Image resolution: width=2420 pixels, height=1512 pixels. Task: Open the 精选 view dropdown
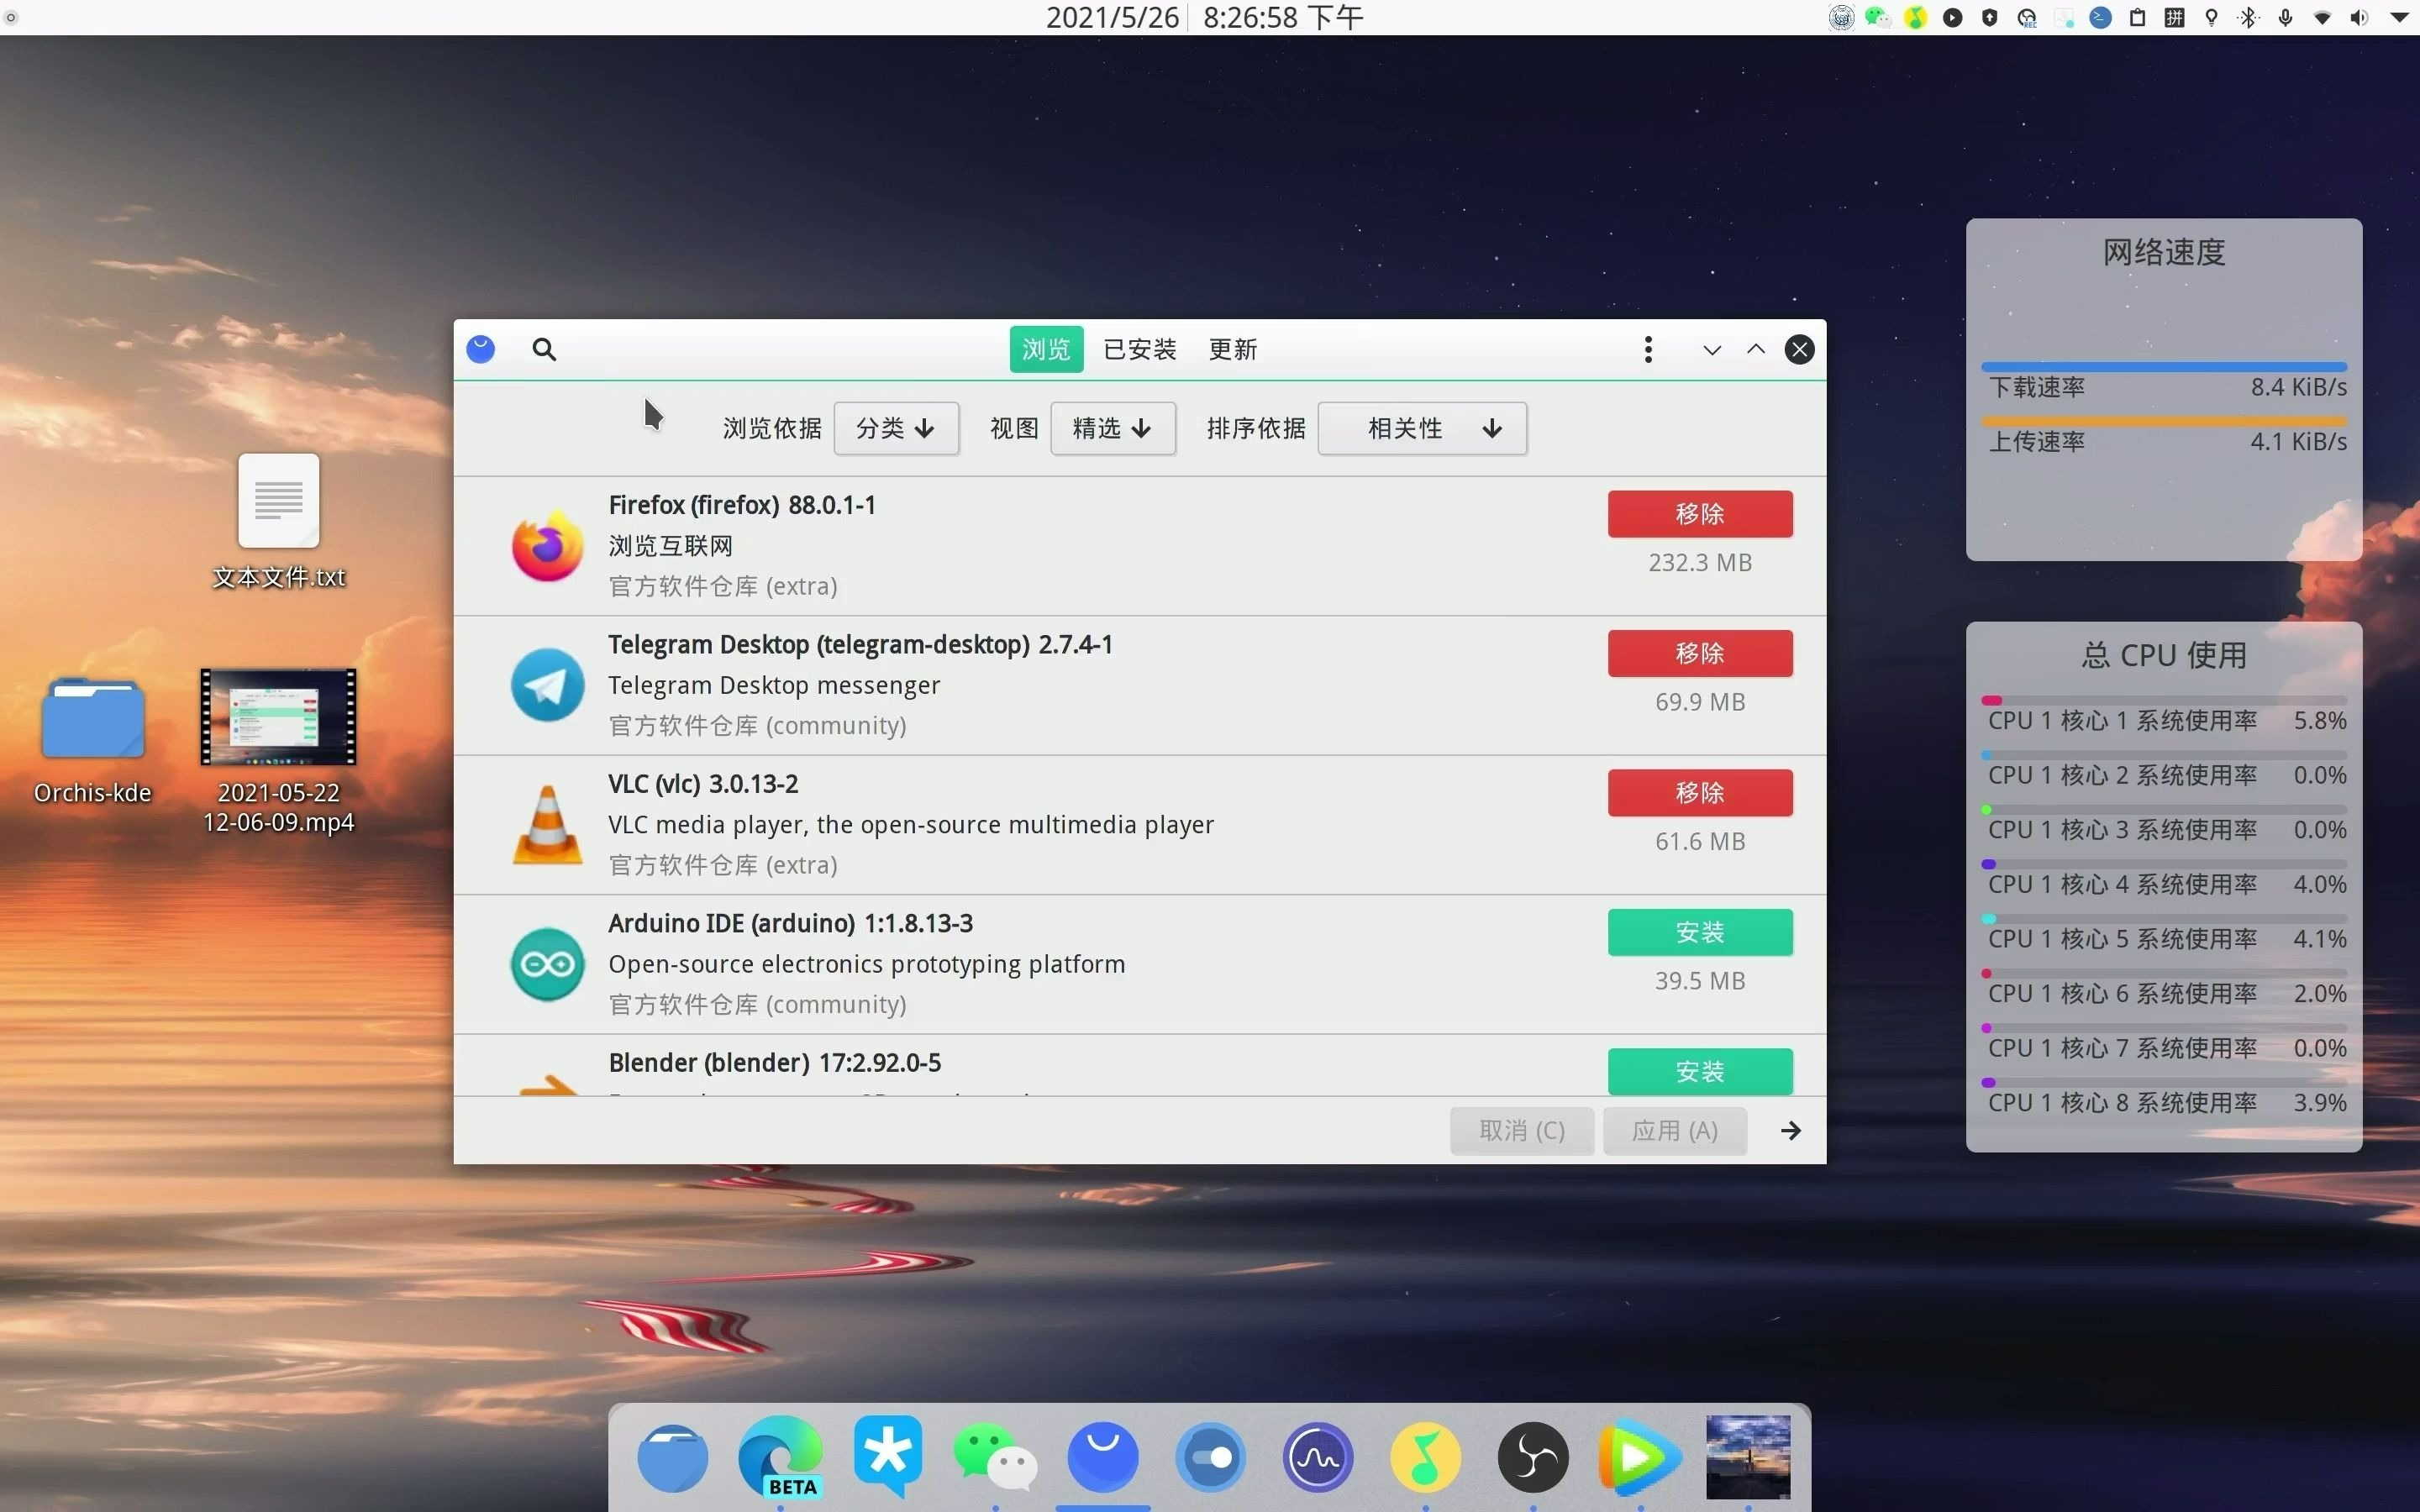point(1112,429)
